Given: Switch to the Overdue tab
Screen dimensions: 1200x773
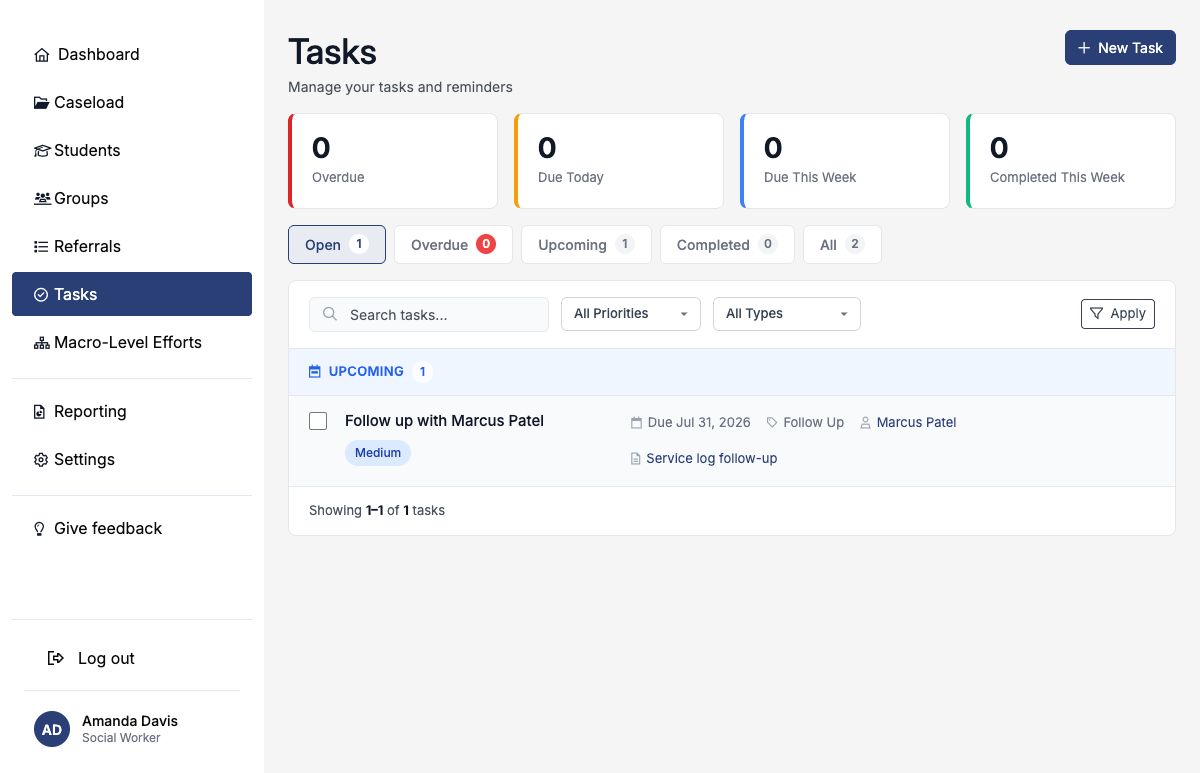Looking at the screenshot, I should pyautogui.click(x=453, y=245).
